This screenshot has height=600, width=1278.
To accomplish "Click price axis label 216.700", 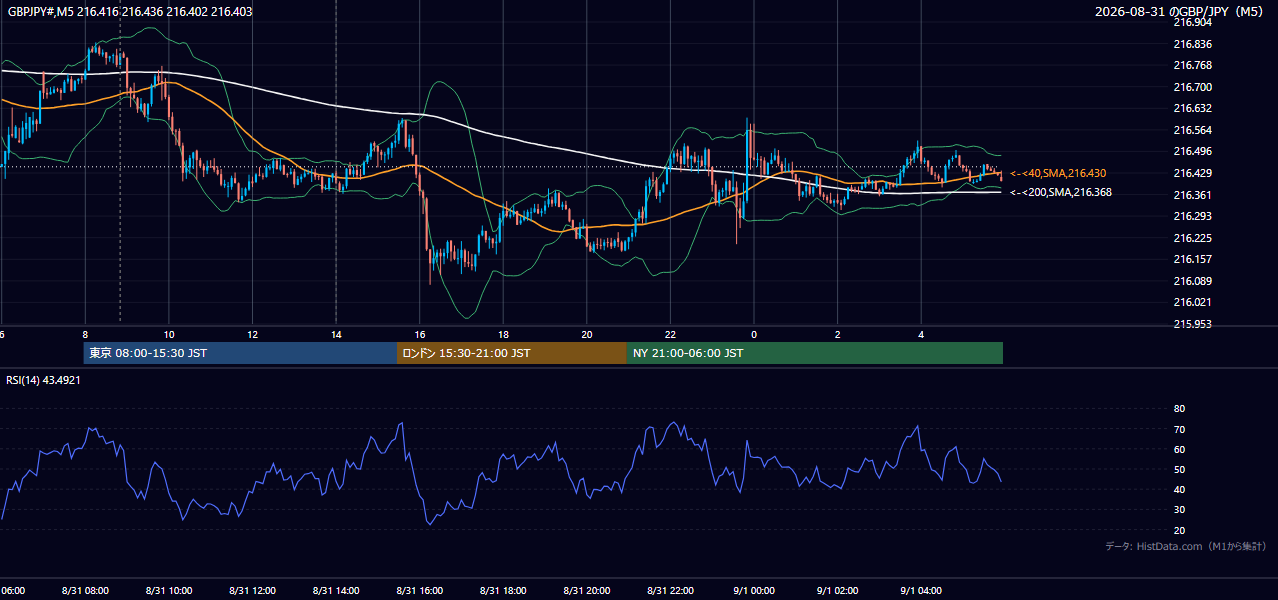I will (1192, 87).
